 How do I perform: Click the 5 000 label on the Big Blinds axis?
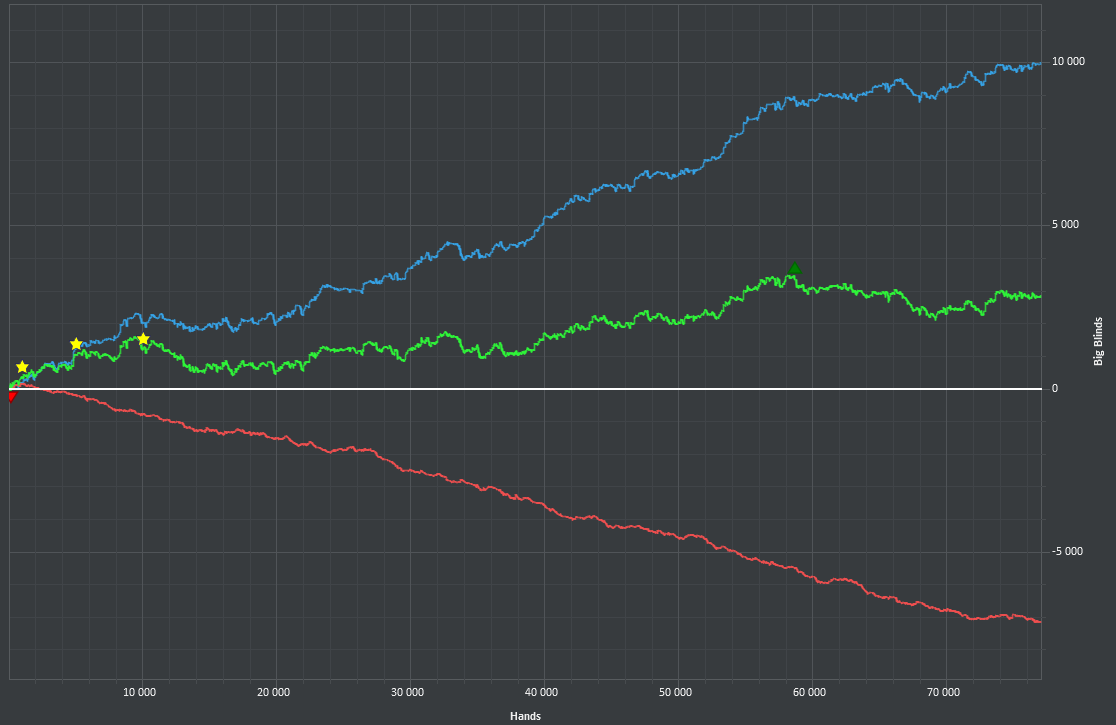[x=1065, y=224]
